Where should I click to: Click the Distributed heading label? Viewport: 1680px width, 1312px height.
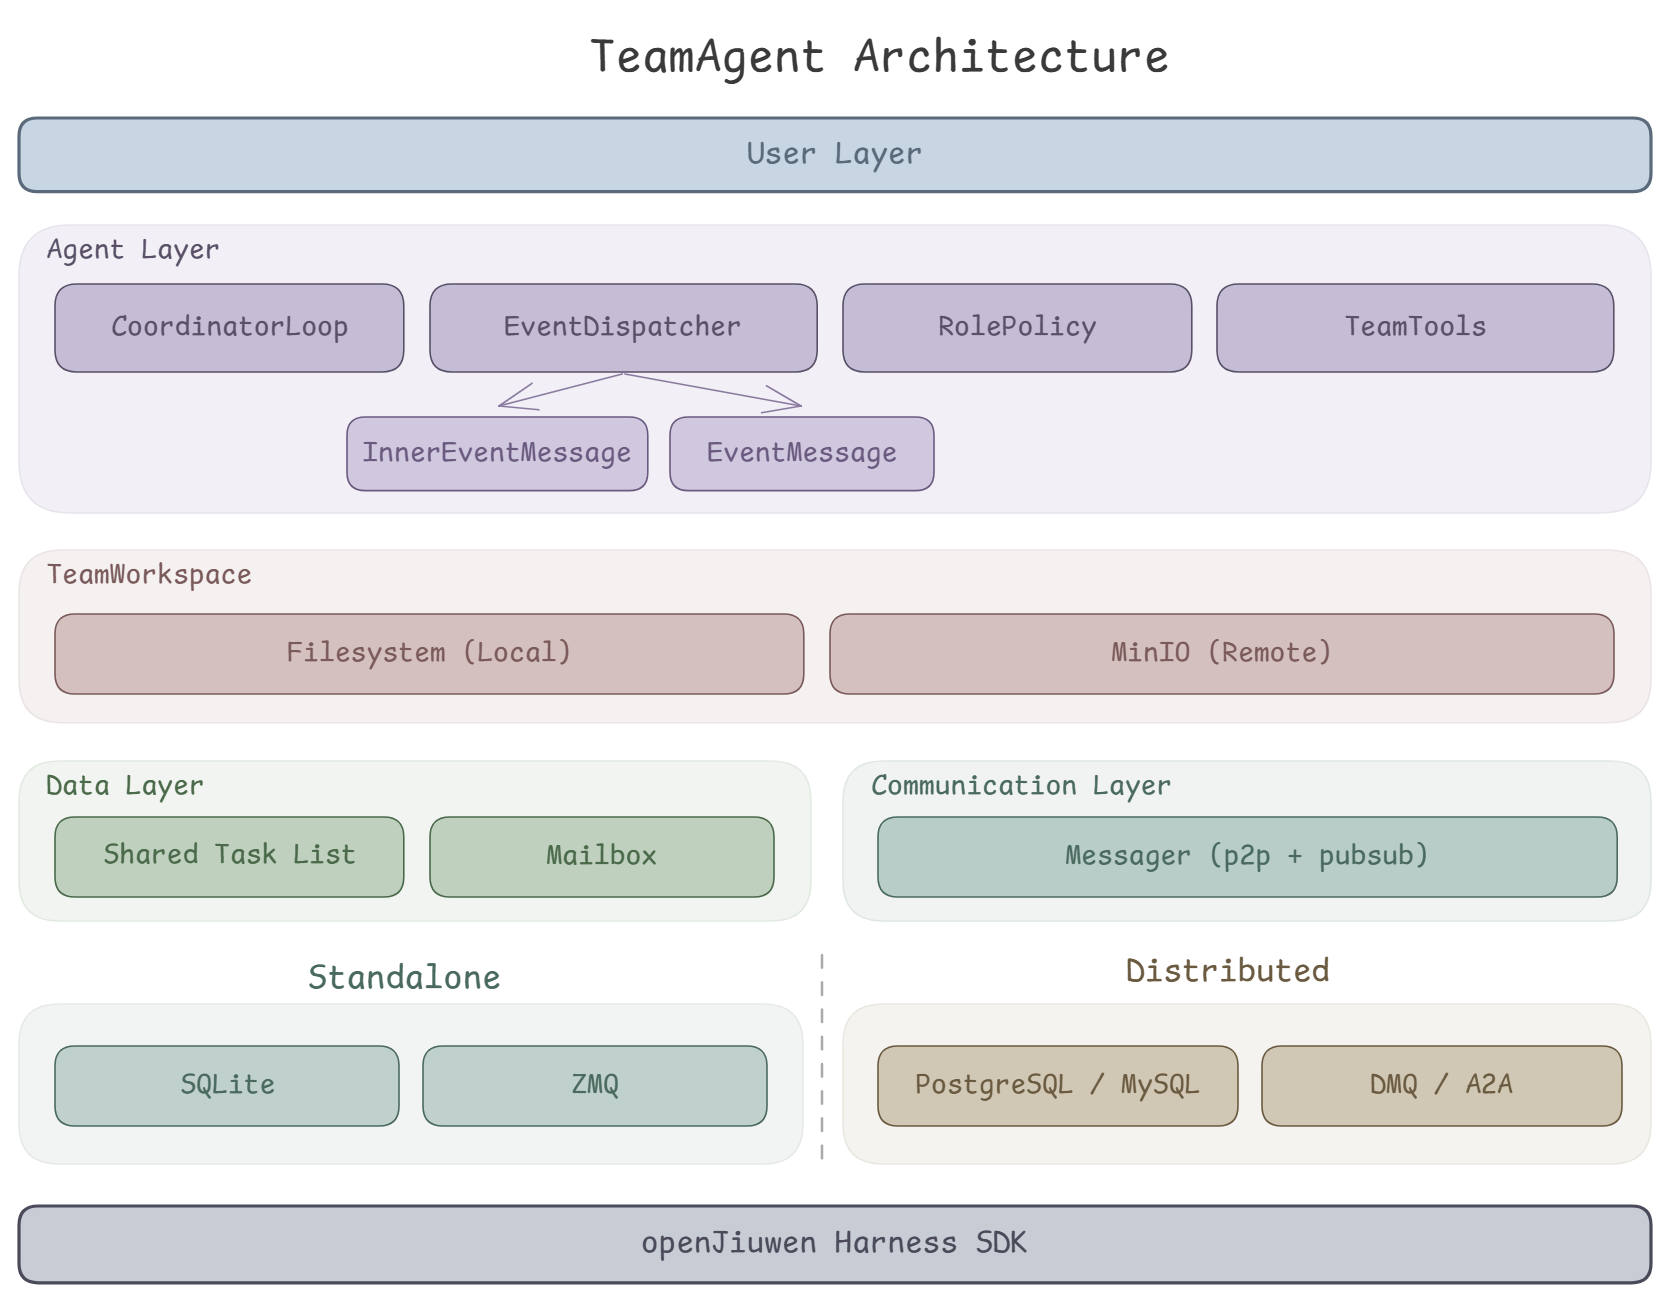(1227, 971)
